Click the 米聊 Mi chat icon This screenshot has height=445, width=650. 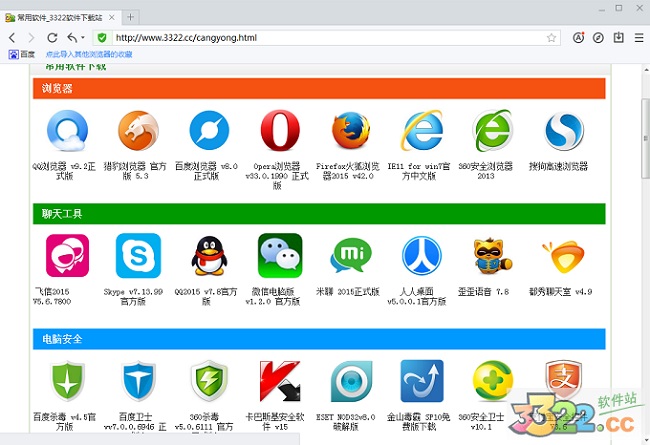click(351, 255)
